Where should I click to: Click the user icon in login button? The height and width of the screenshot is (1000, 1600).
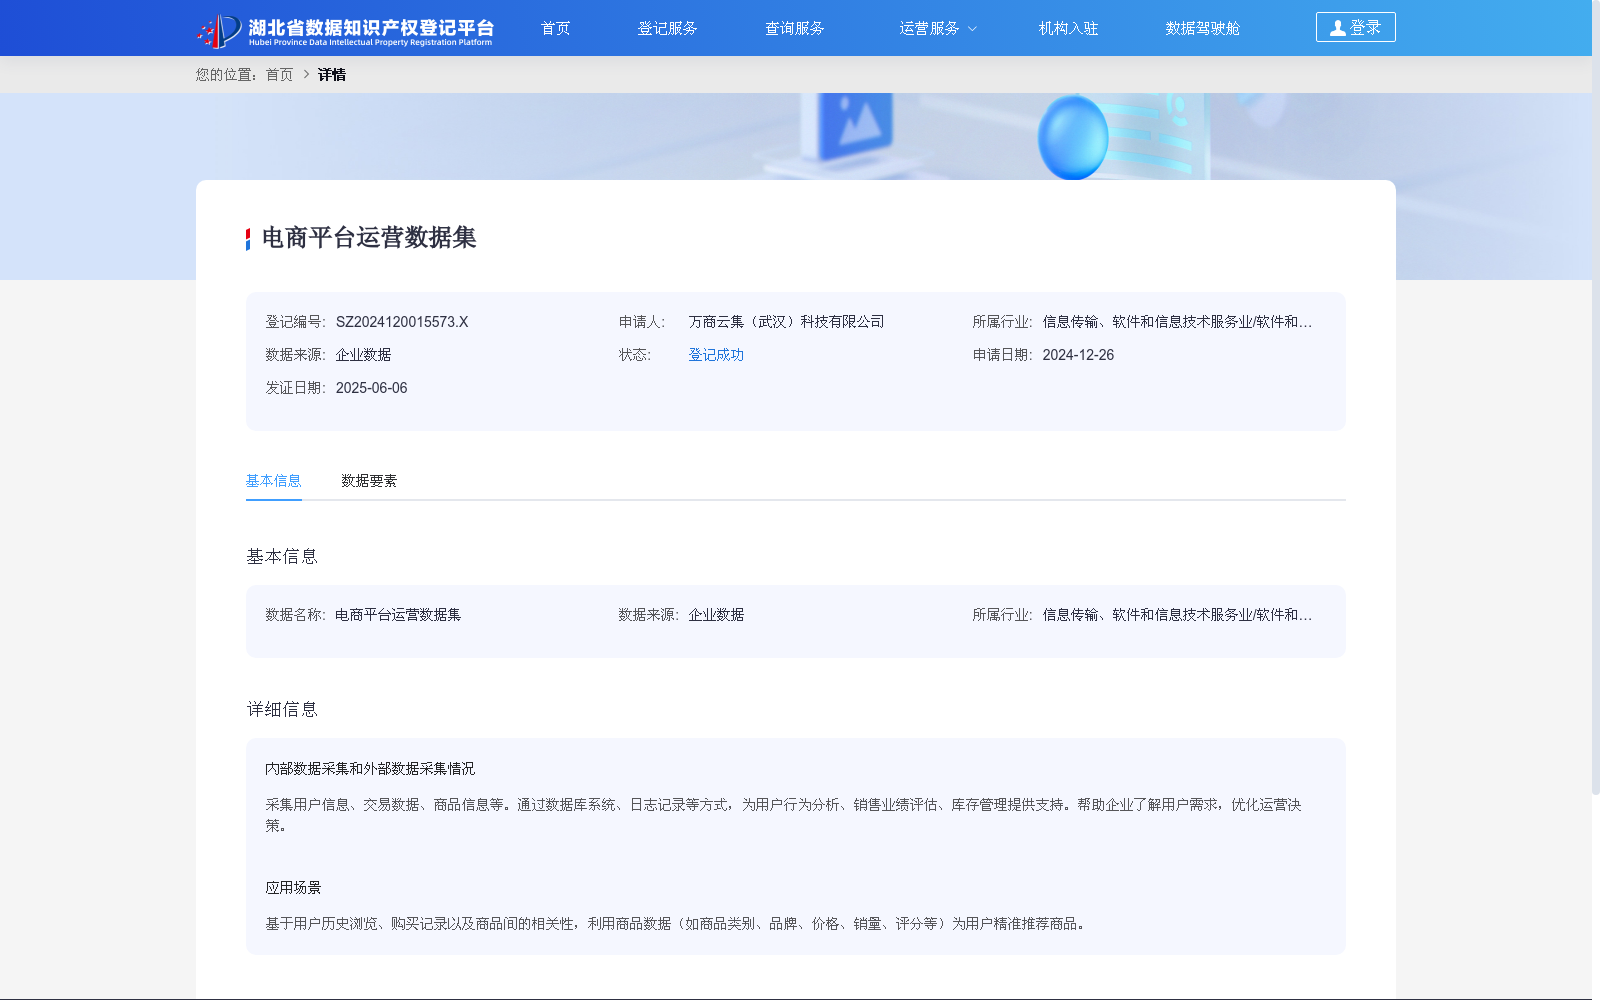[1337, 28]
